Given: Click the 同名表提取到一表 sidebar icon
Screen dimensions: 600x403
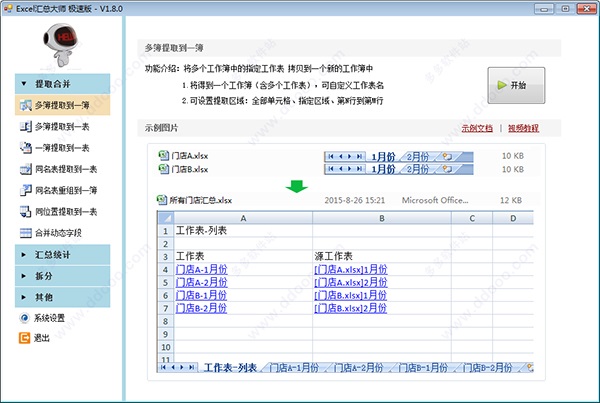Looking at the screenshot, I should click(x=26, y=169).
